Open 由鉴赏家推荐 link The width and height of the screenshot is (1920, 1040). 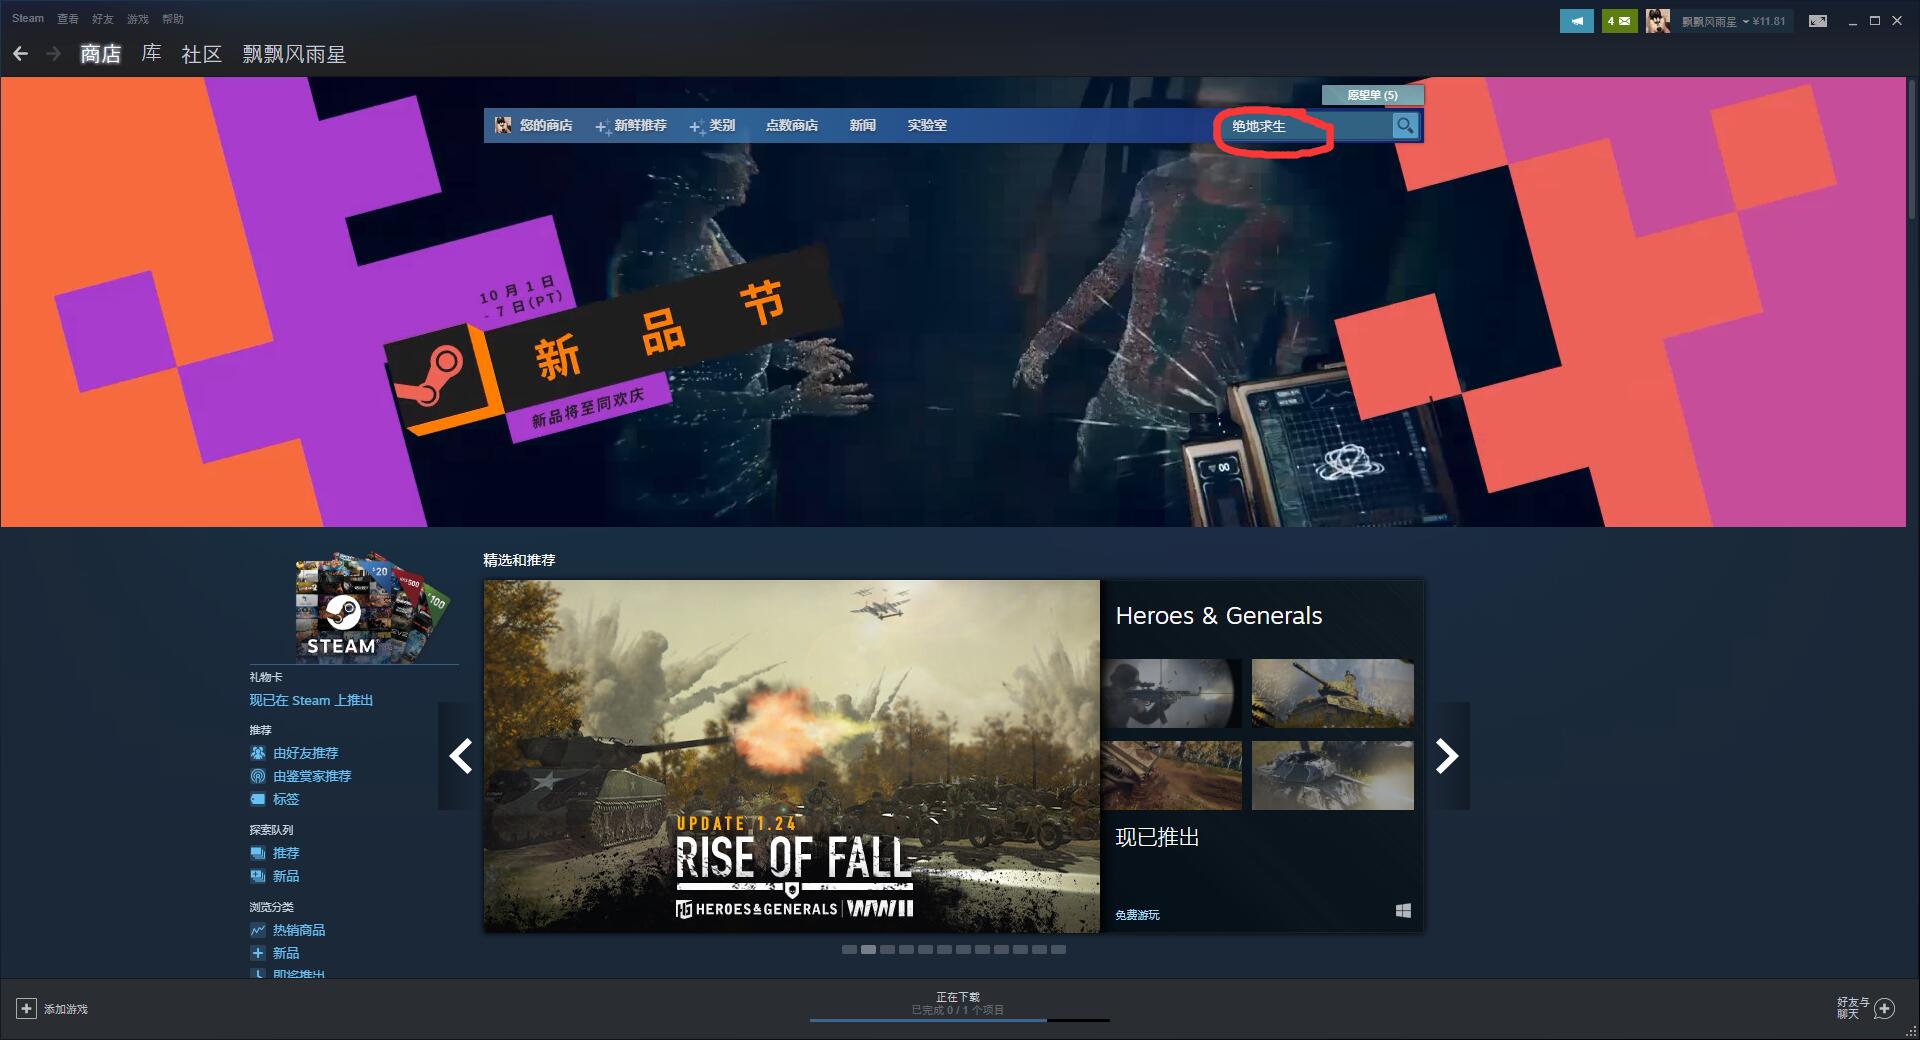point(312,776)
